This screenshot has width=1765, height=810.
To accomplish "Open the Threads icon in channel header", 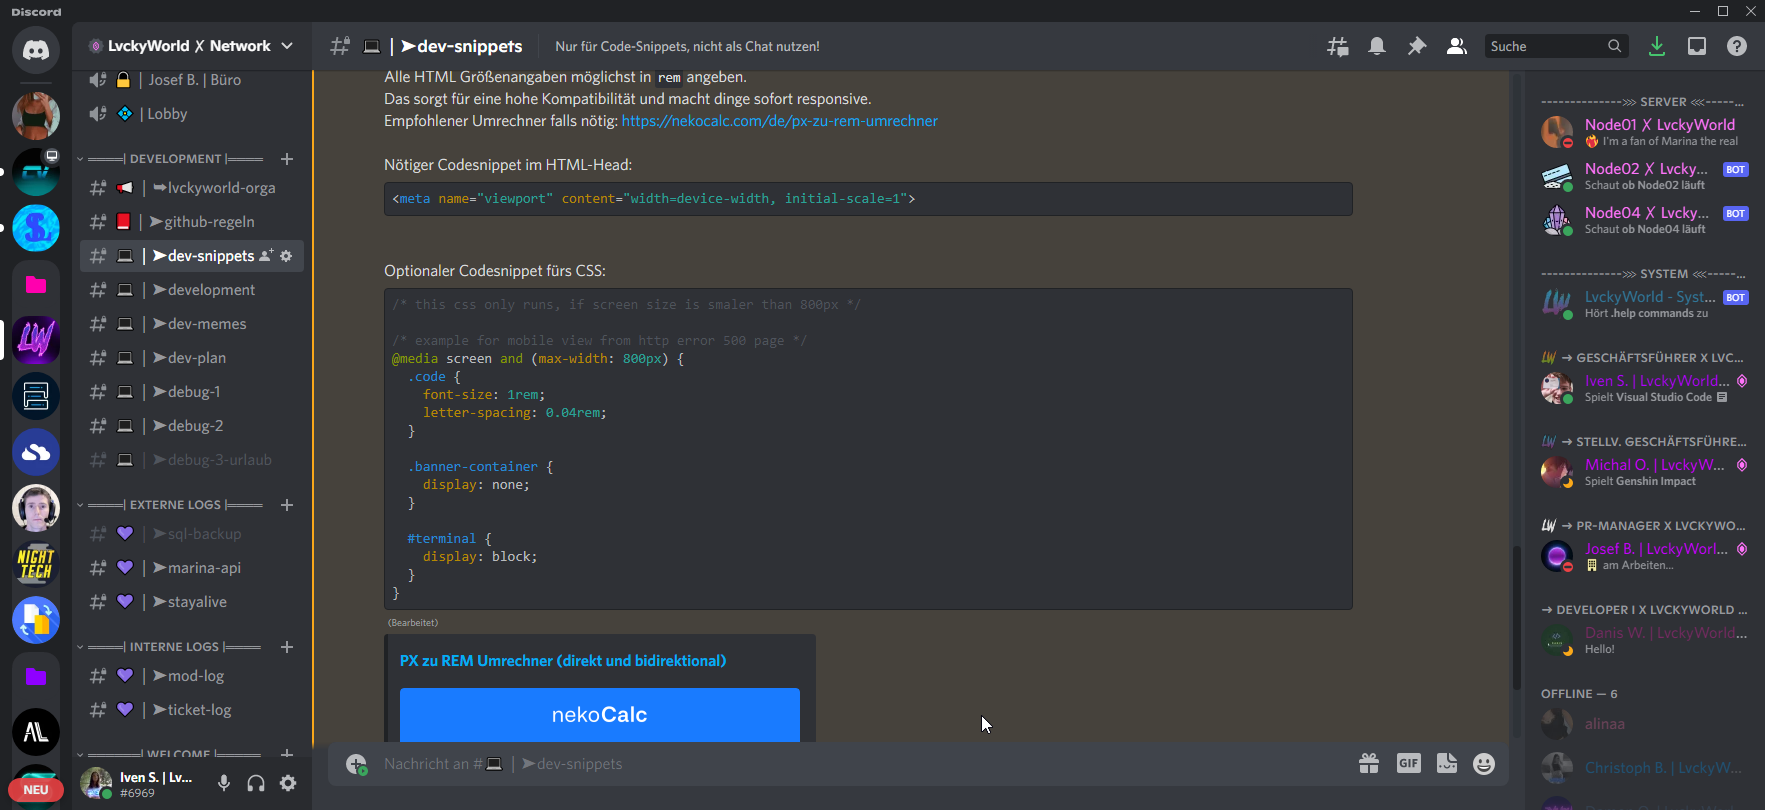I will (x=1337, y=47).
